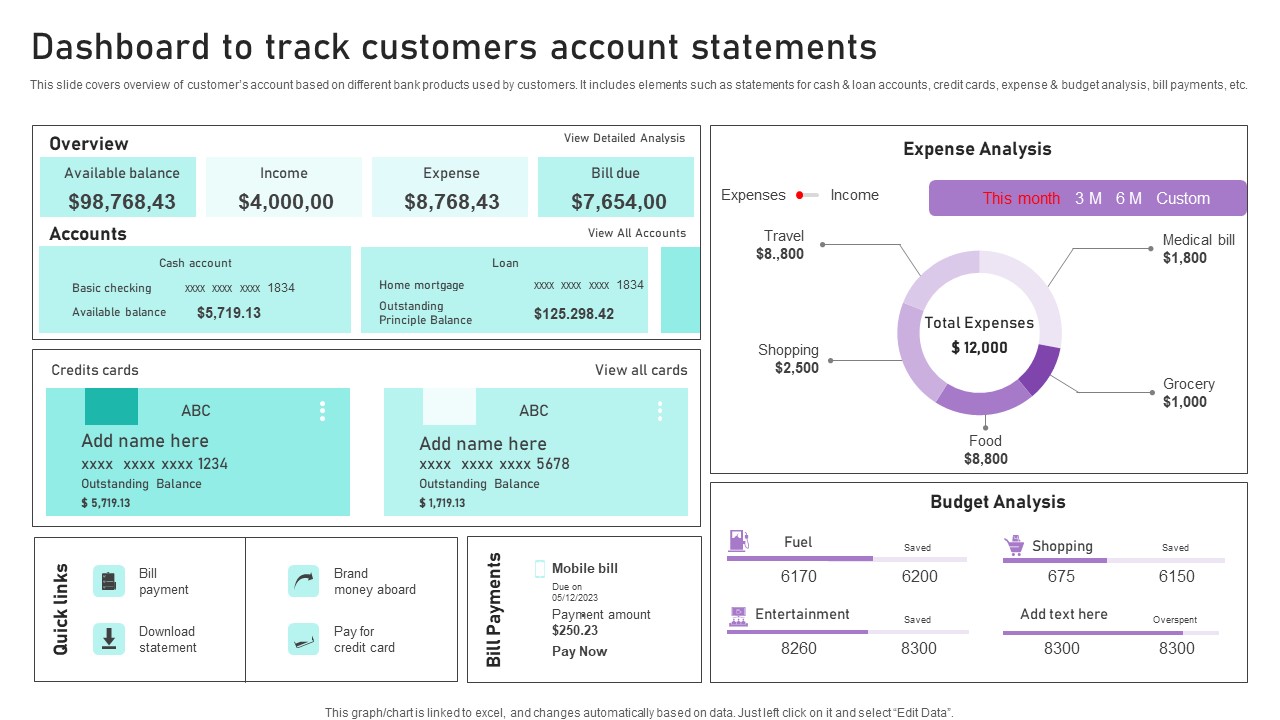
Task: Click Pay Now for the mobile bill
Action: tap(579, 651)
